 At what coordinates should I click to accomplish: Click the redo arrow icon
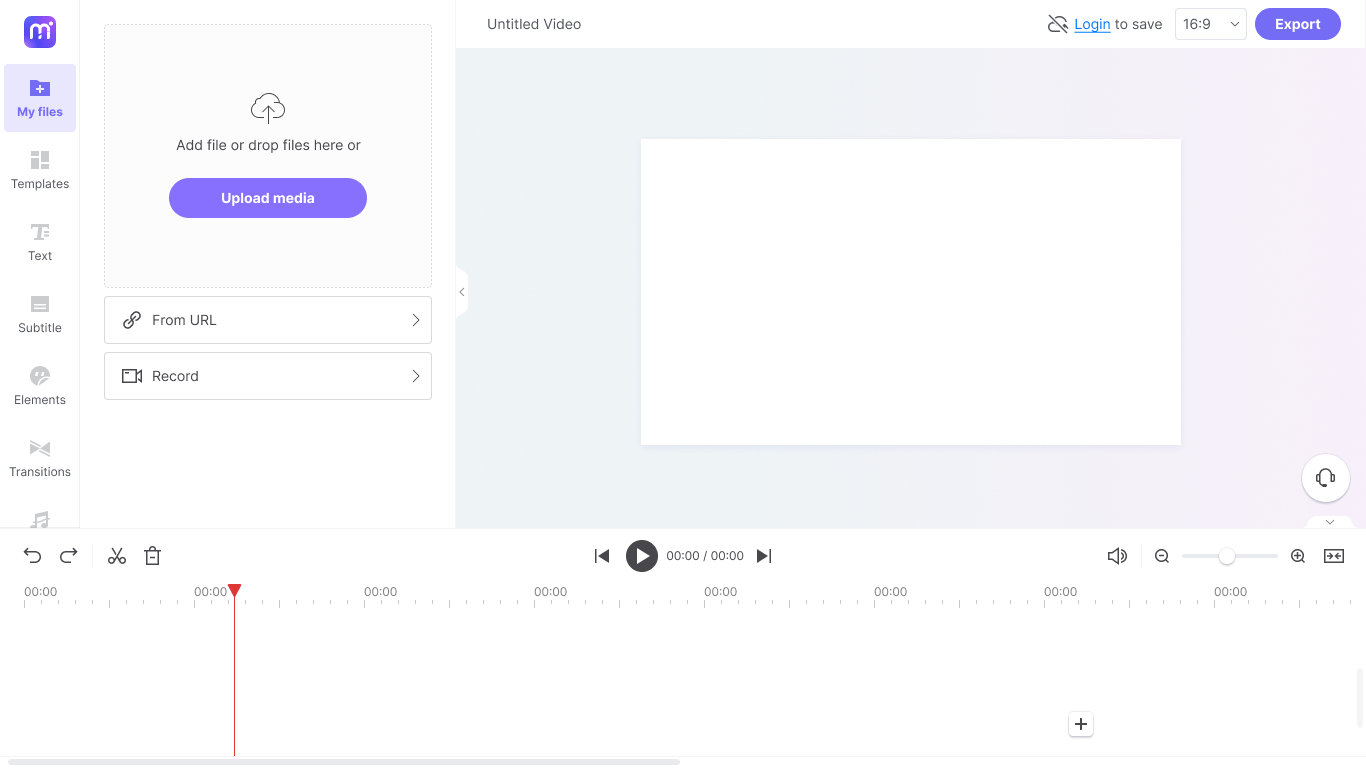pos(69,556)
